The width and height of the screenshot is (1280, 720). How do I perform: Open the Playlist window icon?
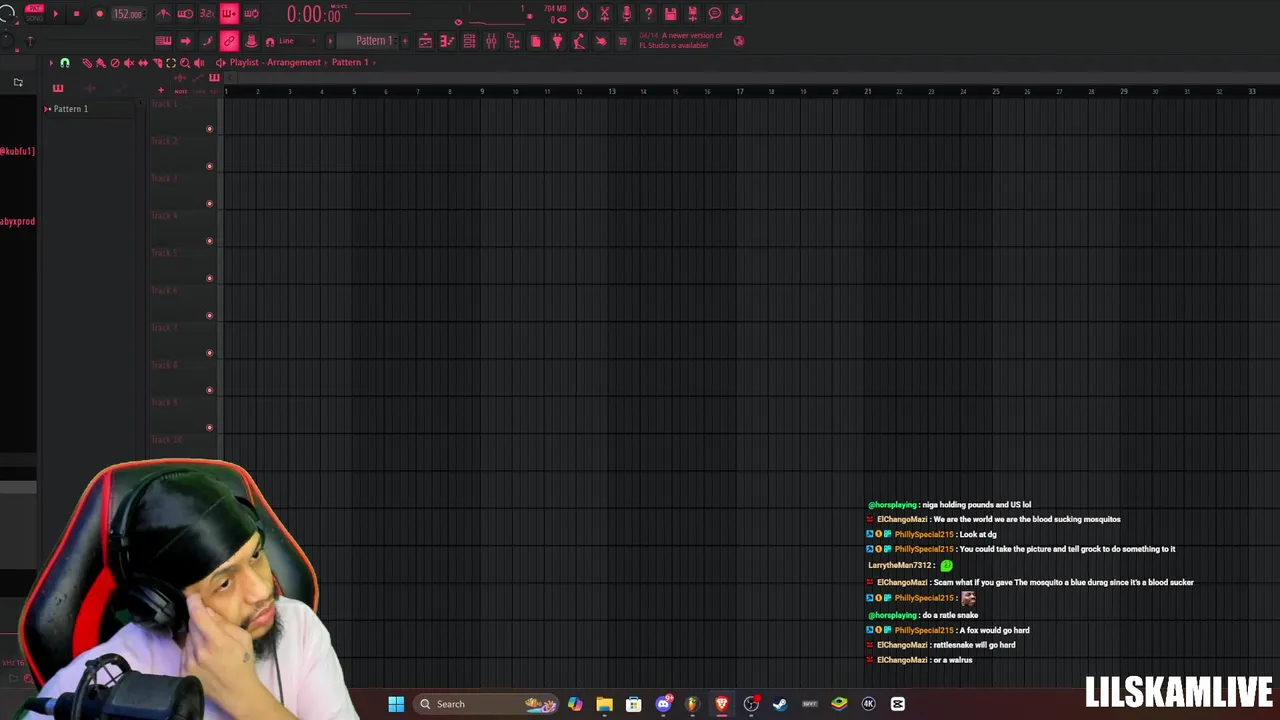coord(425,41)
